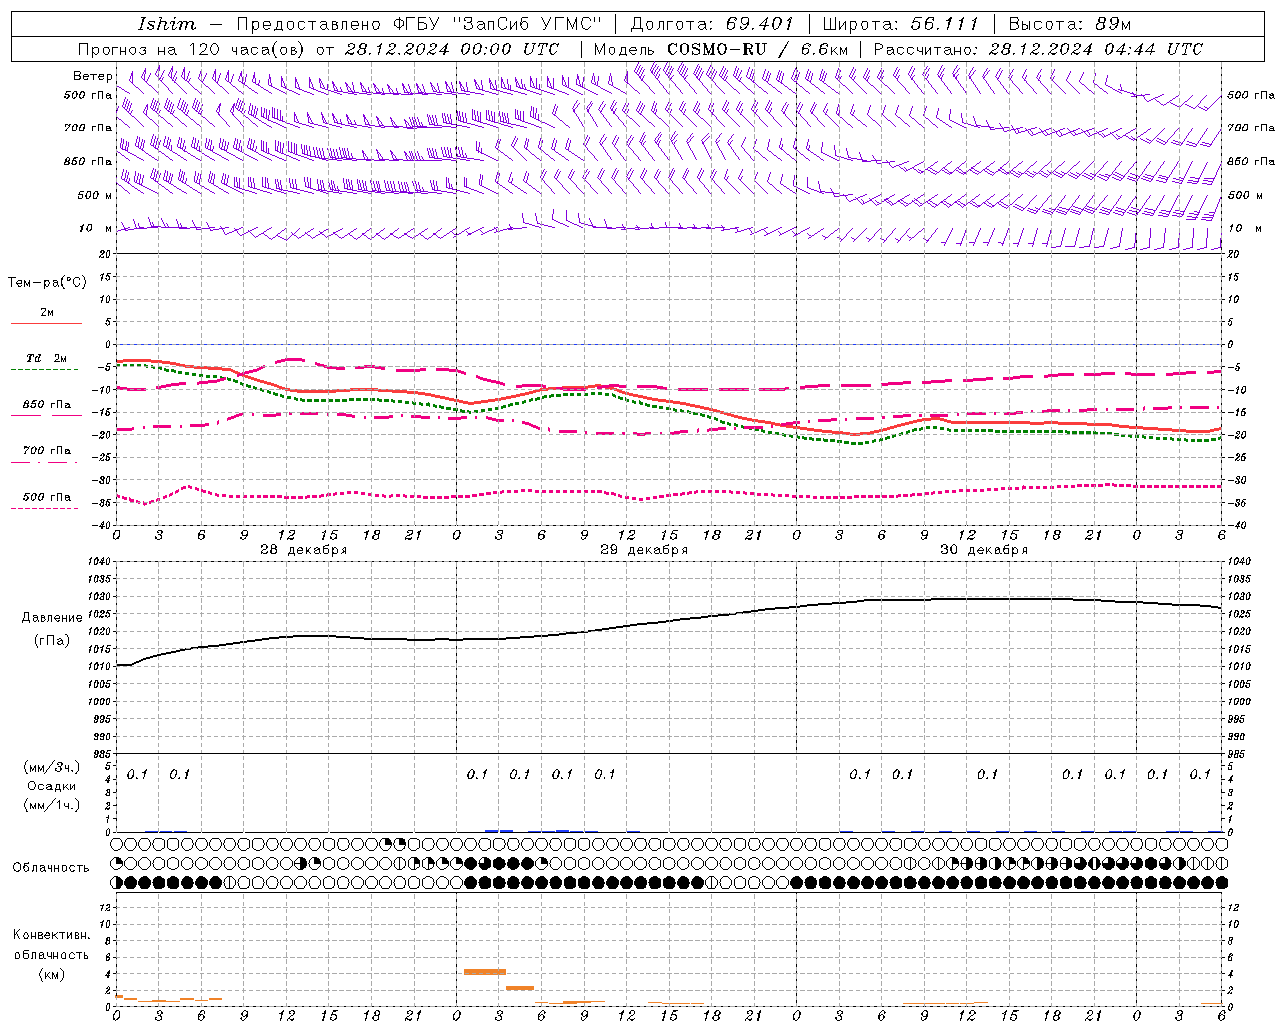Click the latitude value "Широта: 56.111"
Viewport: 1280px width, 1024px height.
[x=900, y=24]
